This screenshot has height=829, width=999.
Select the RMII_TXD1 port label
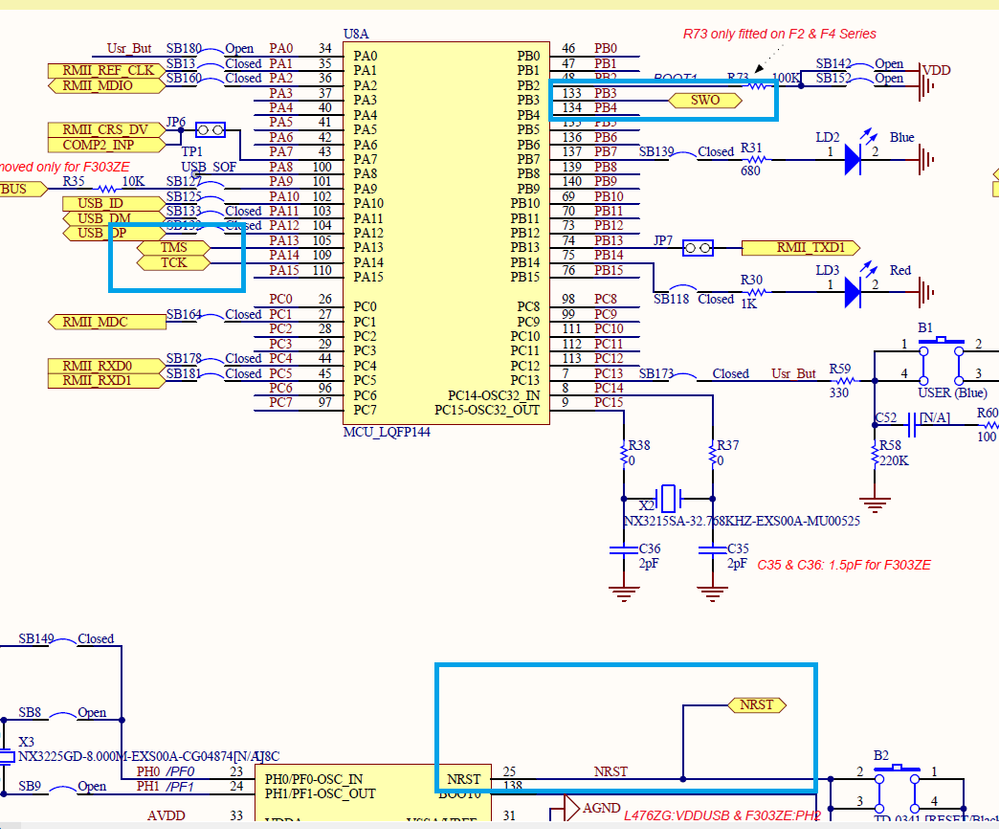point(801,247)
